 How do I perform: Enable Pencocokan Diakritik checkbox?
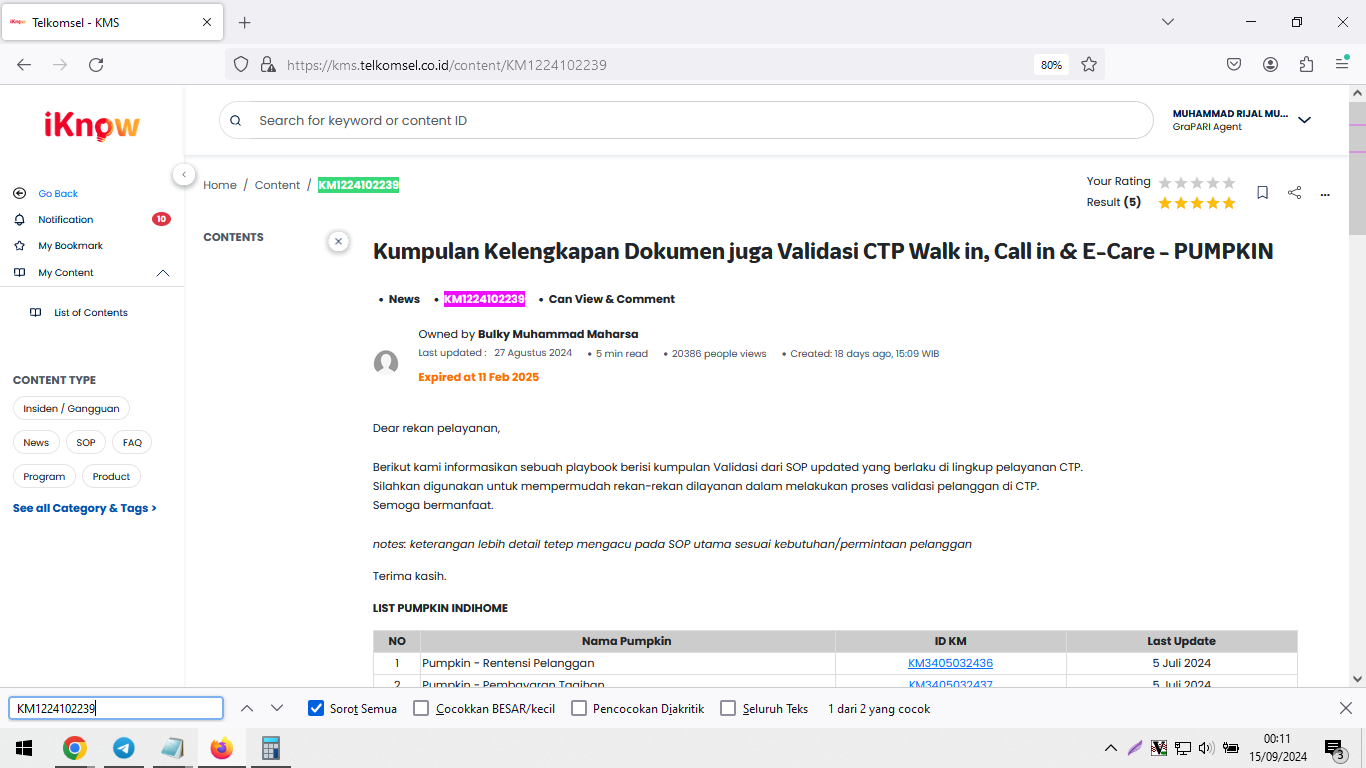pos(579,708)
